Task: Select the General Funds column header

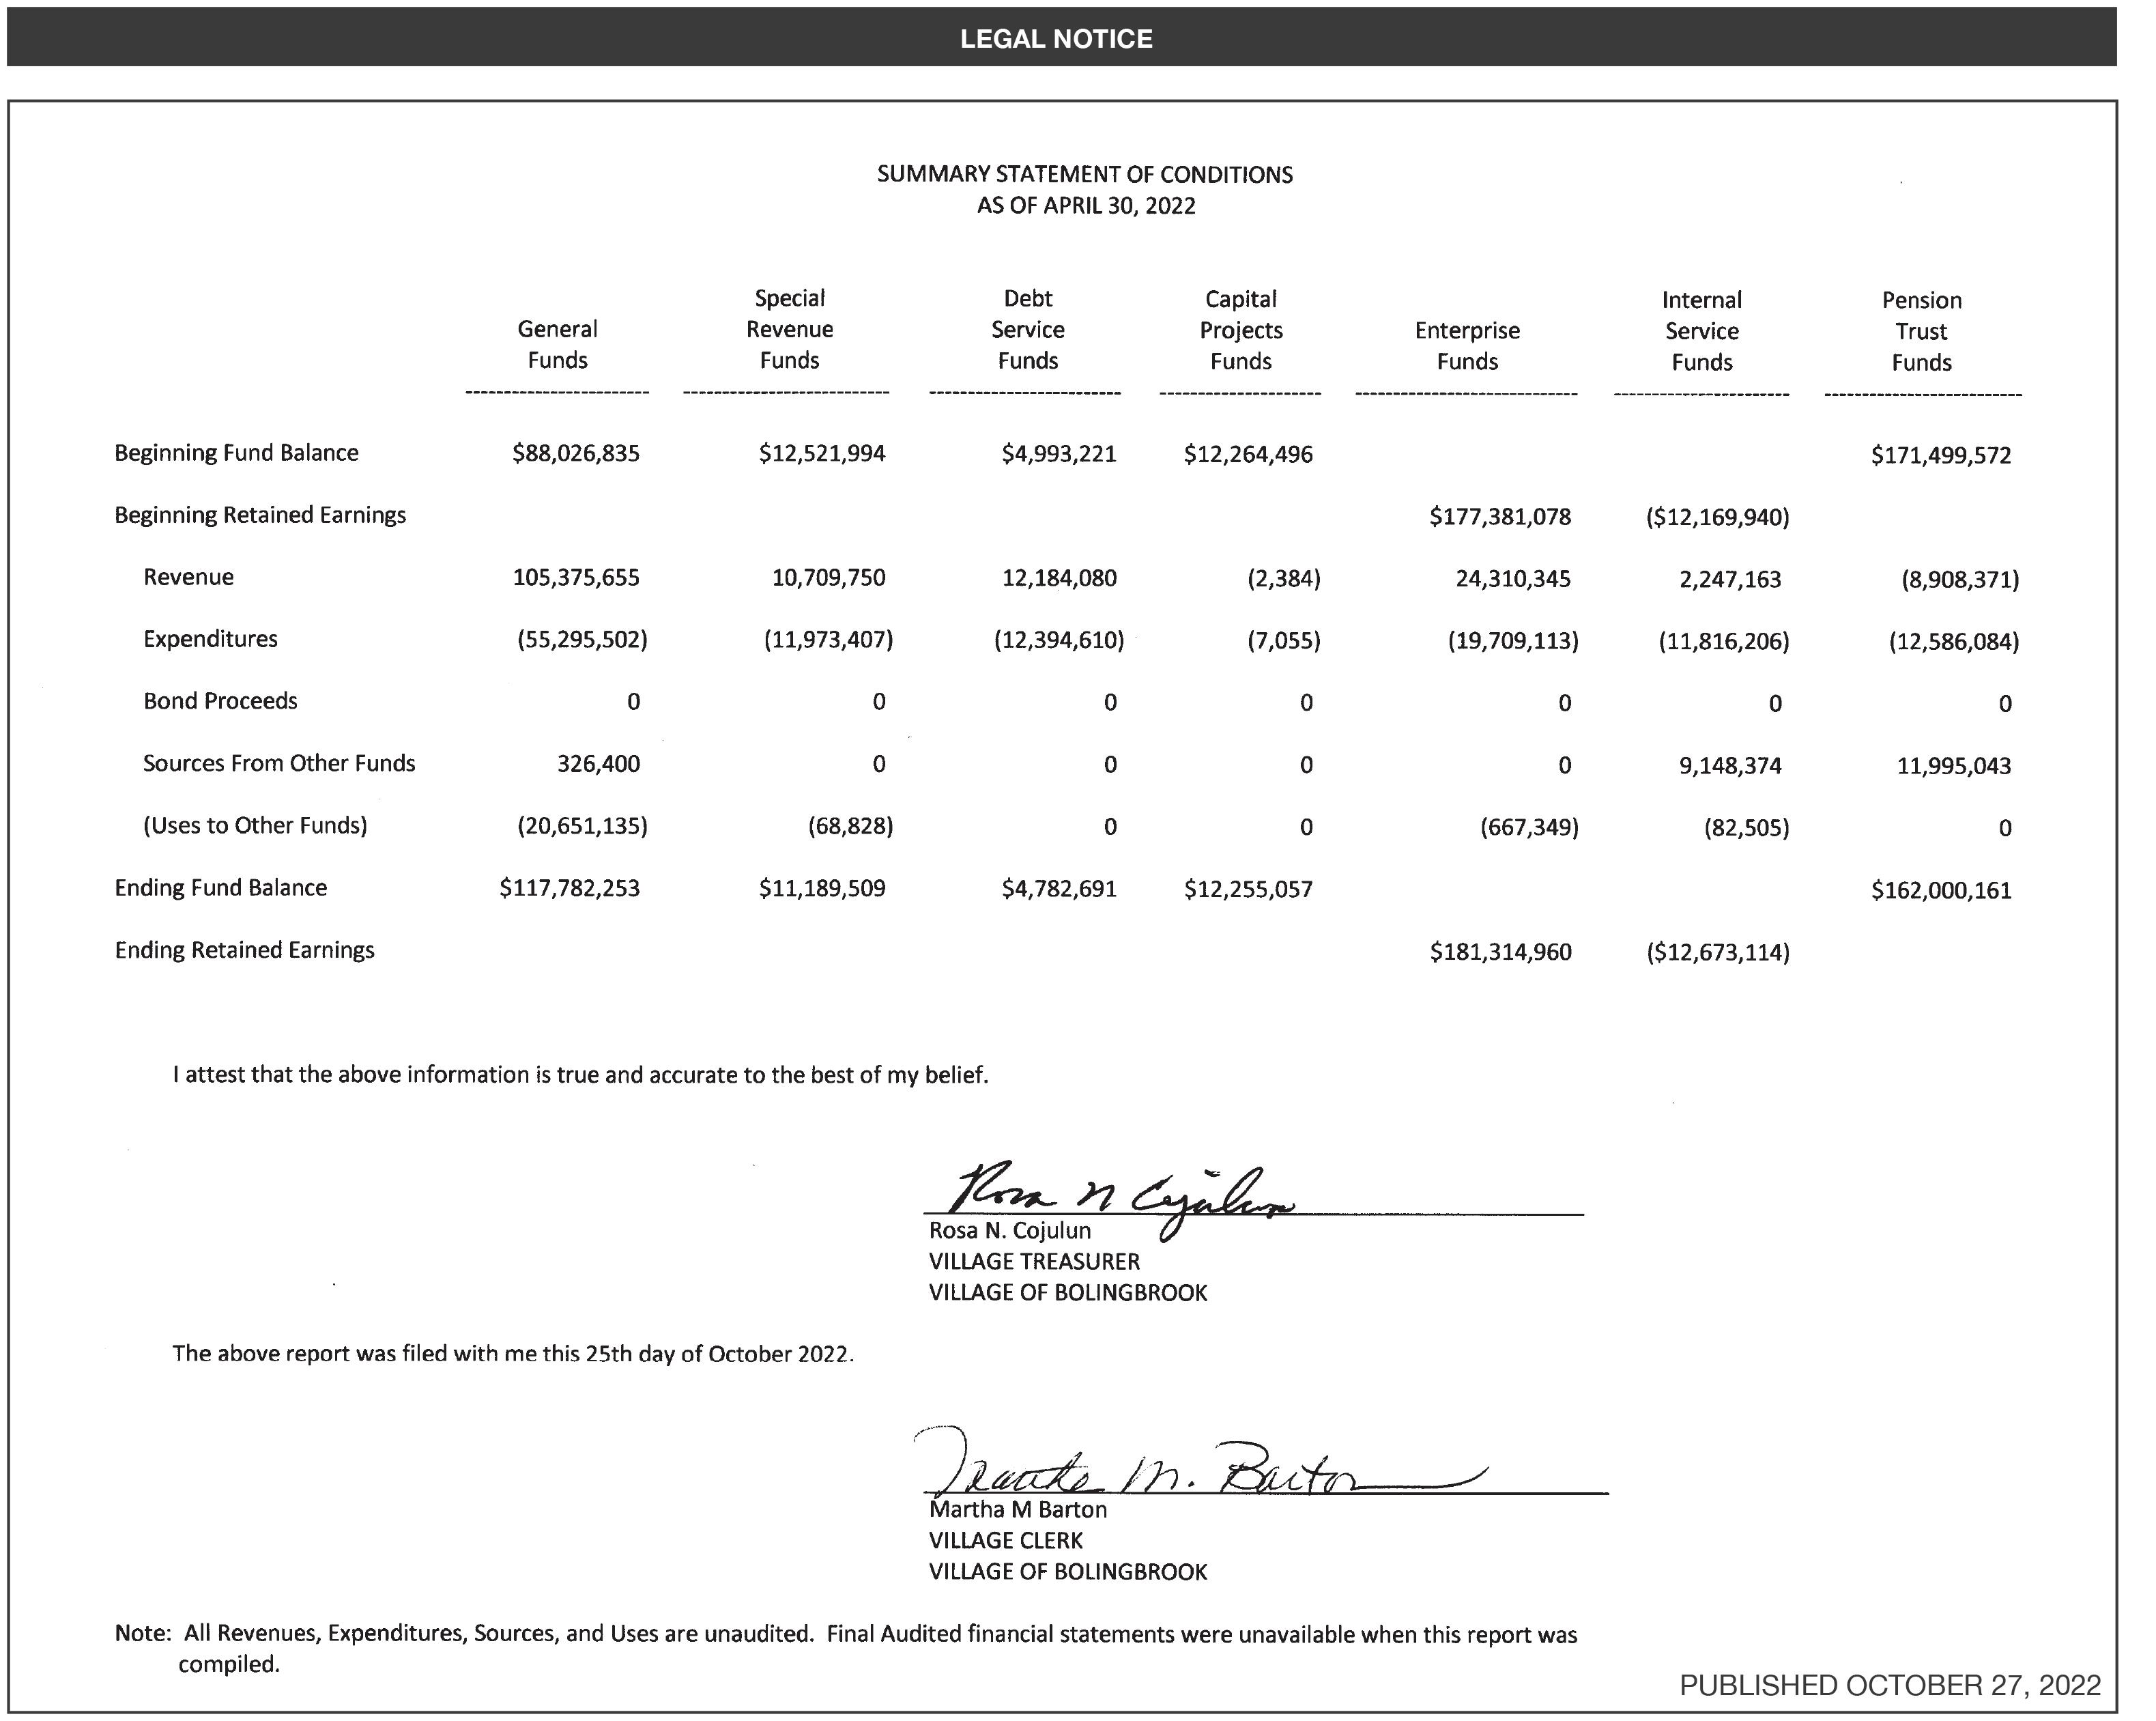Action: coord(558,344)
